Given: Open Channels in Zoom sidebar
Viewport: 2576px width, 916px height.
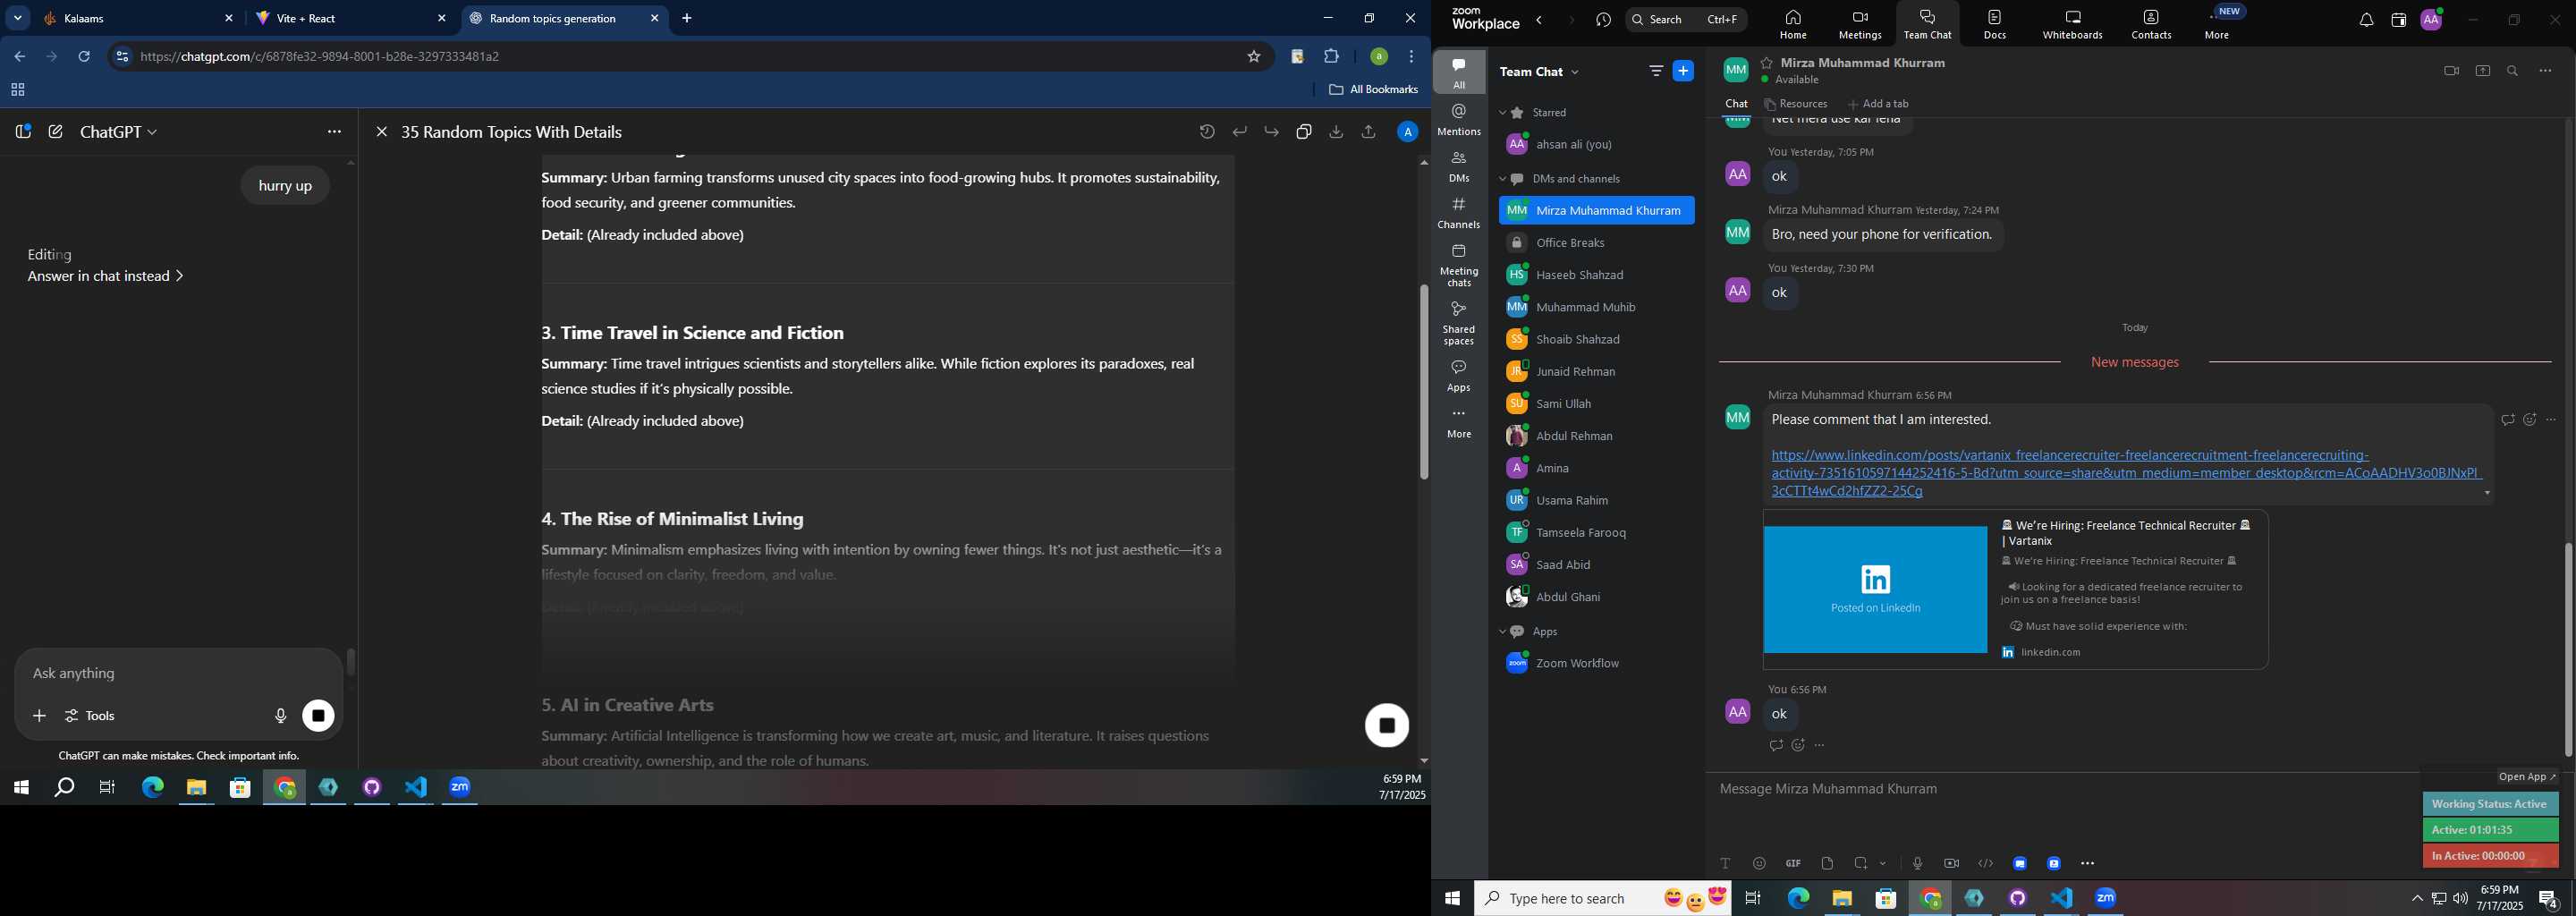Looking at the screenshot, I should point(1459,213).
